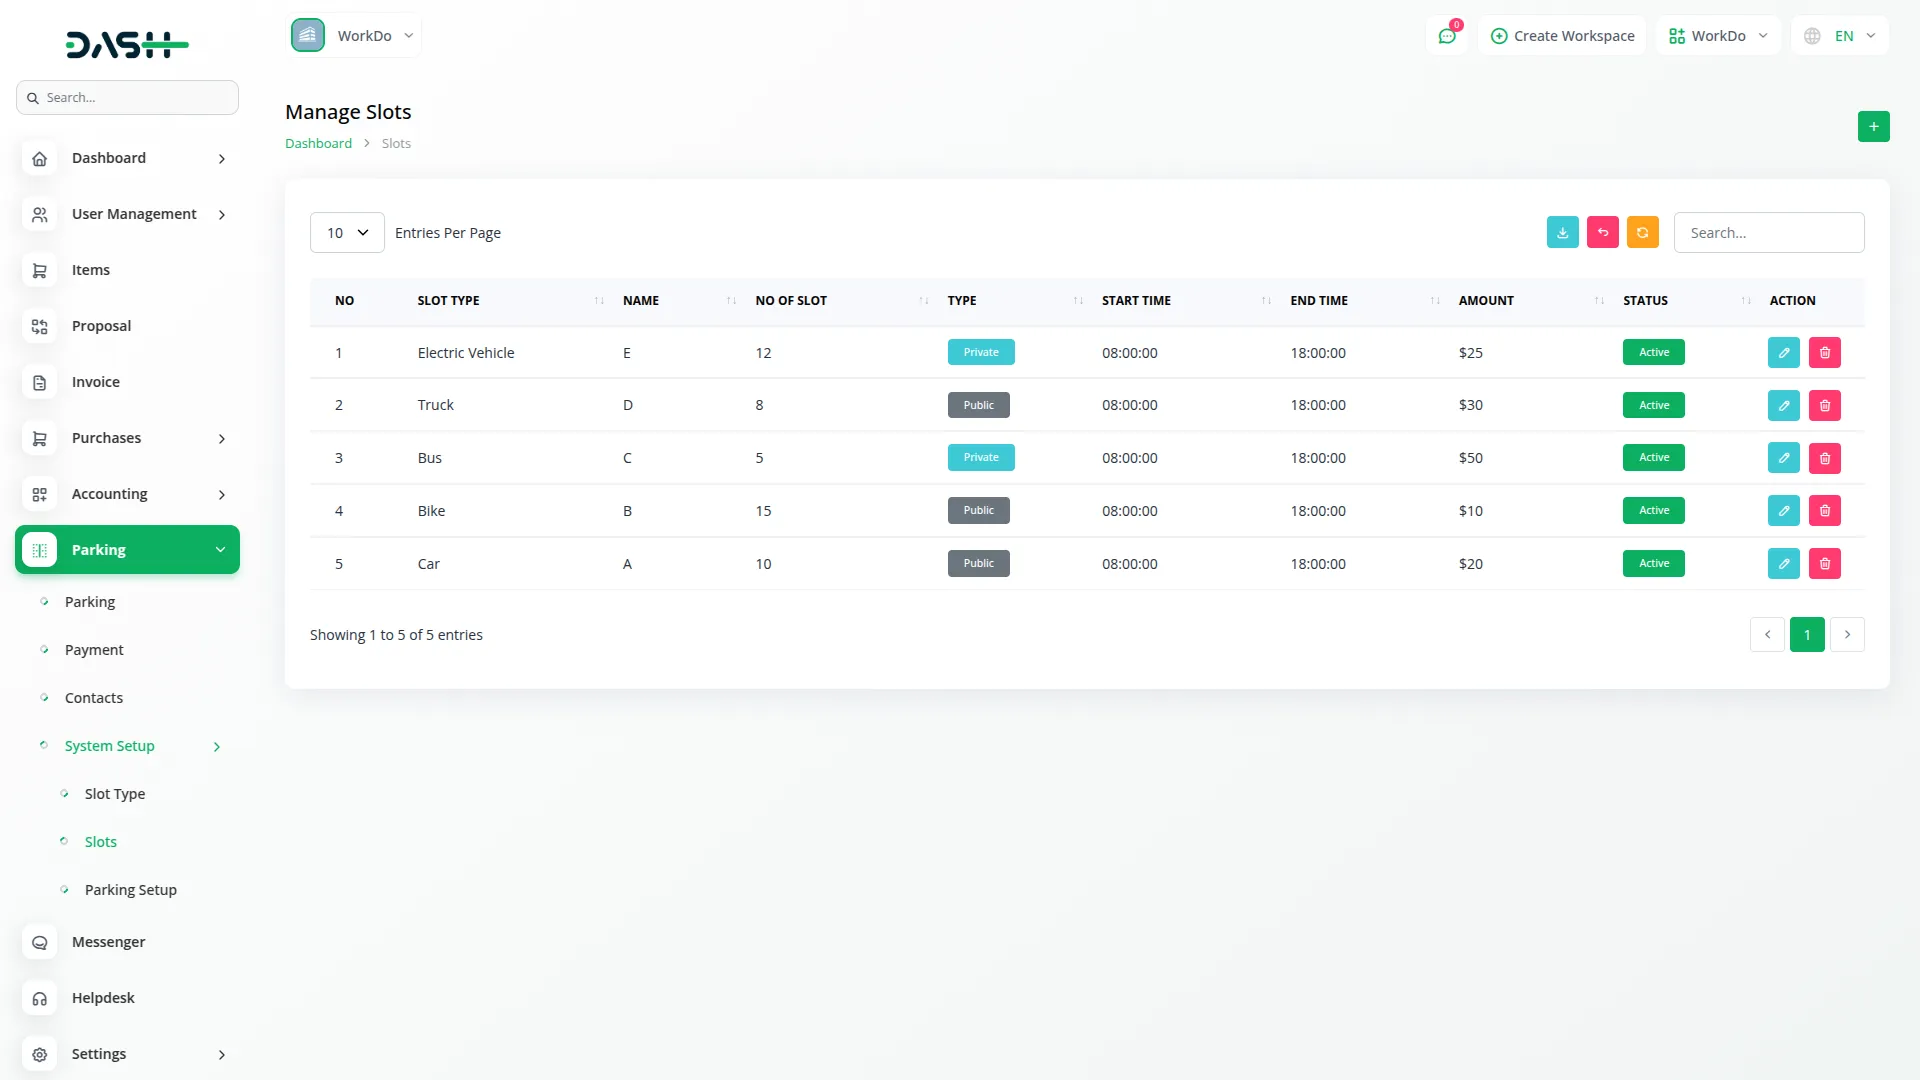Open Parking Setup sidebar item
1920x1080 pixels.
[x=130, y=890]
